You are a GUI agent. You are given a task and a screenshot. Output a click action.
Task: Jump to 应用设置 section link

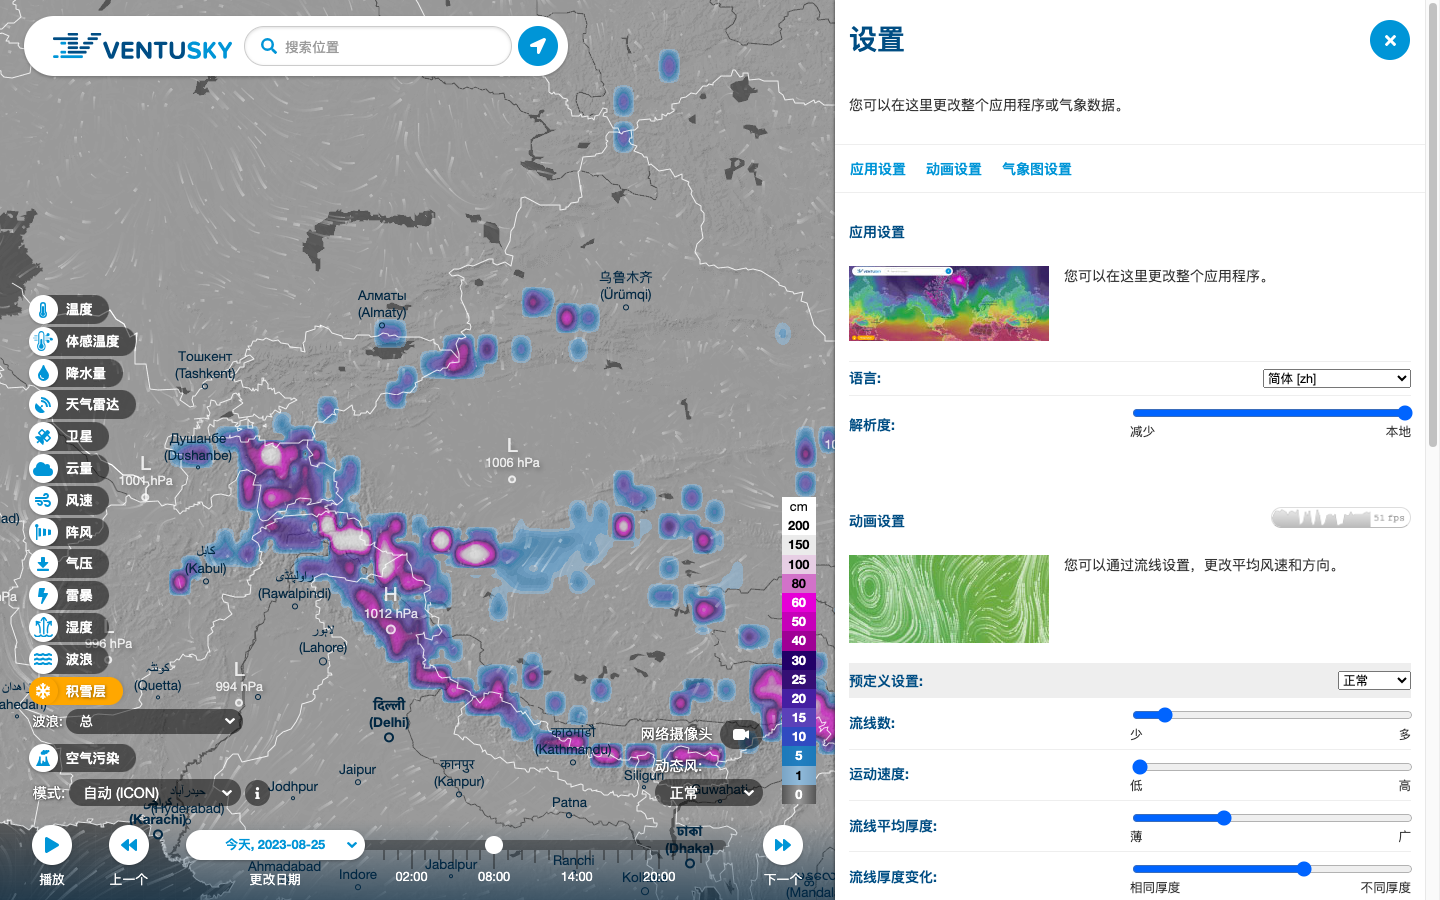coord(877,169)
